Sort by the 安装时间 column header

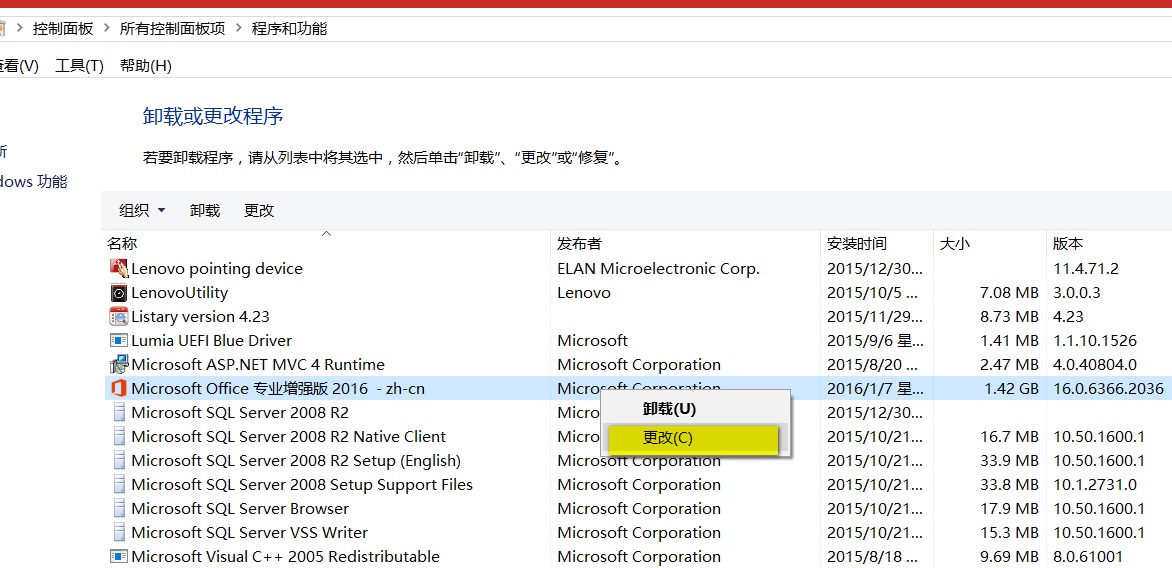coord(877,243)
